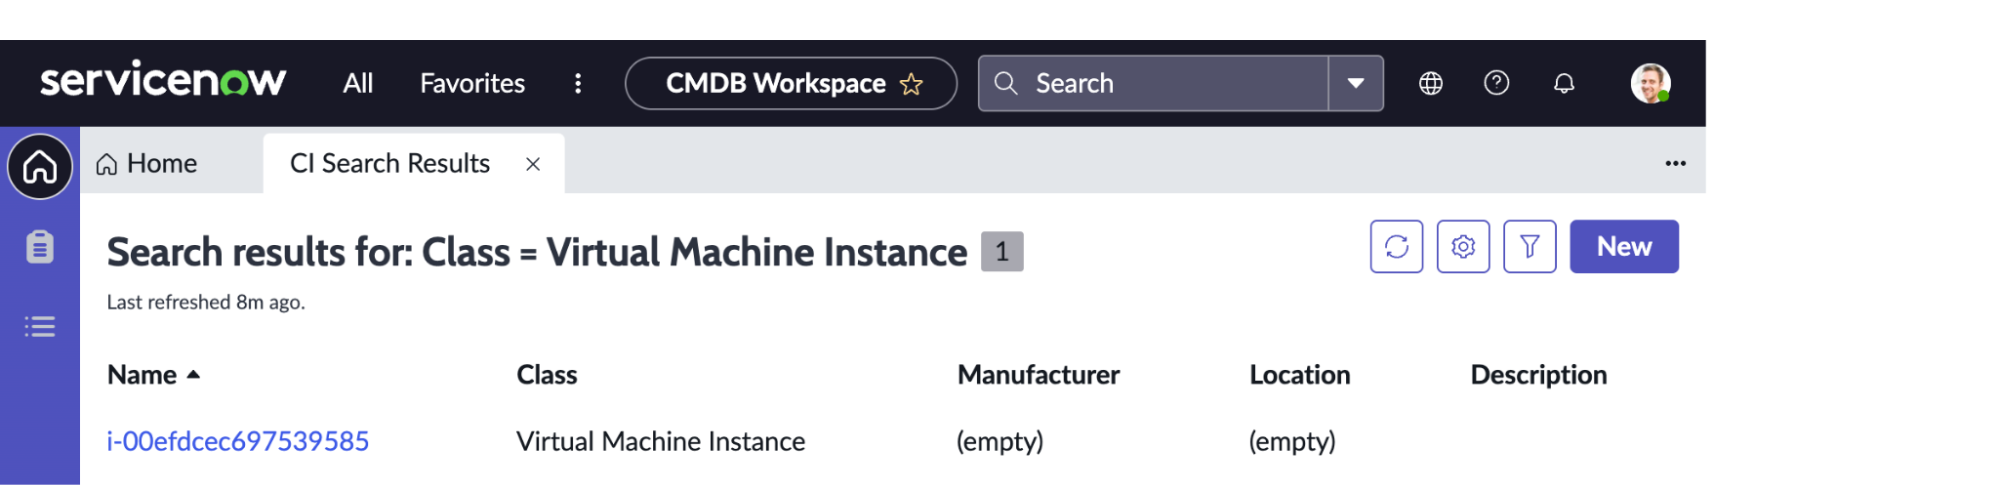Click the Virtual Machine Instance class cell
This screenshot has height=486, width=1999.
coord(661,441)
